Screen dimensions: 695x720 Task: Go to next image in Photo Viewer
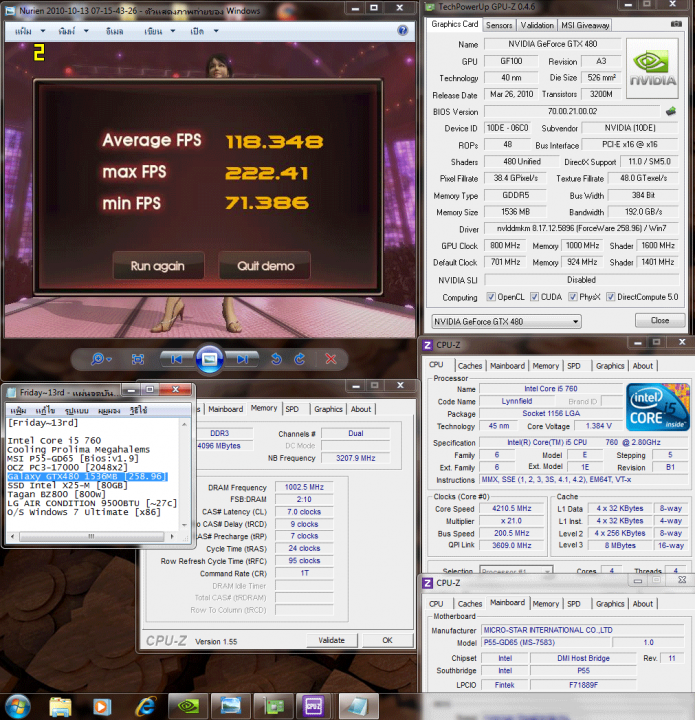point(243,359)
